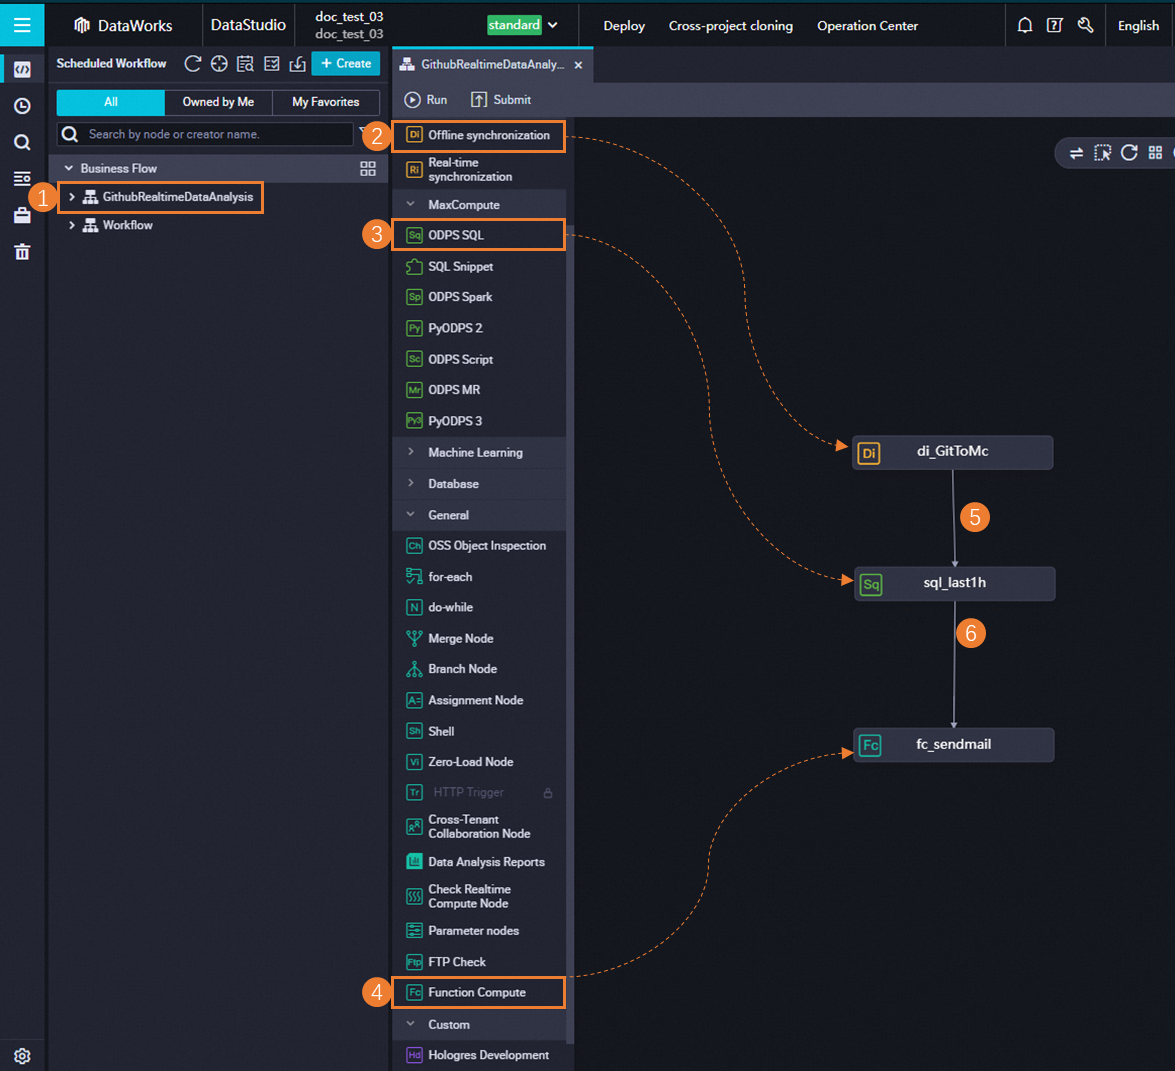
Task: Select the Function Compute node type
Action: coord(479,992)
